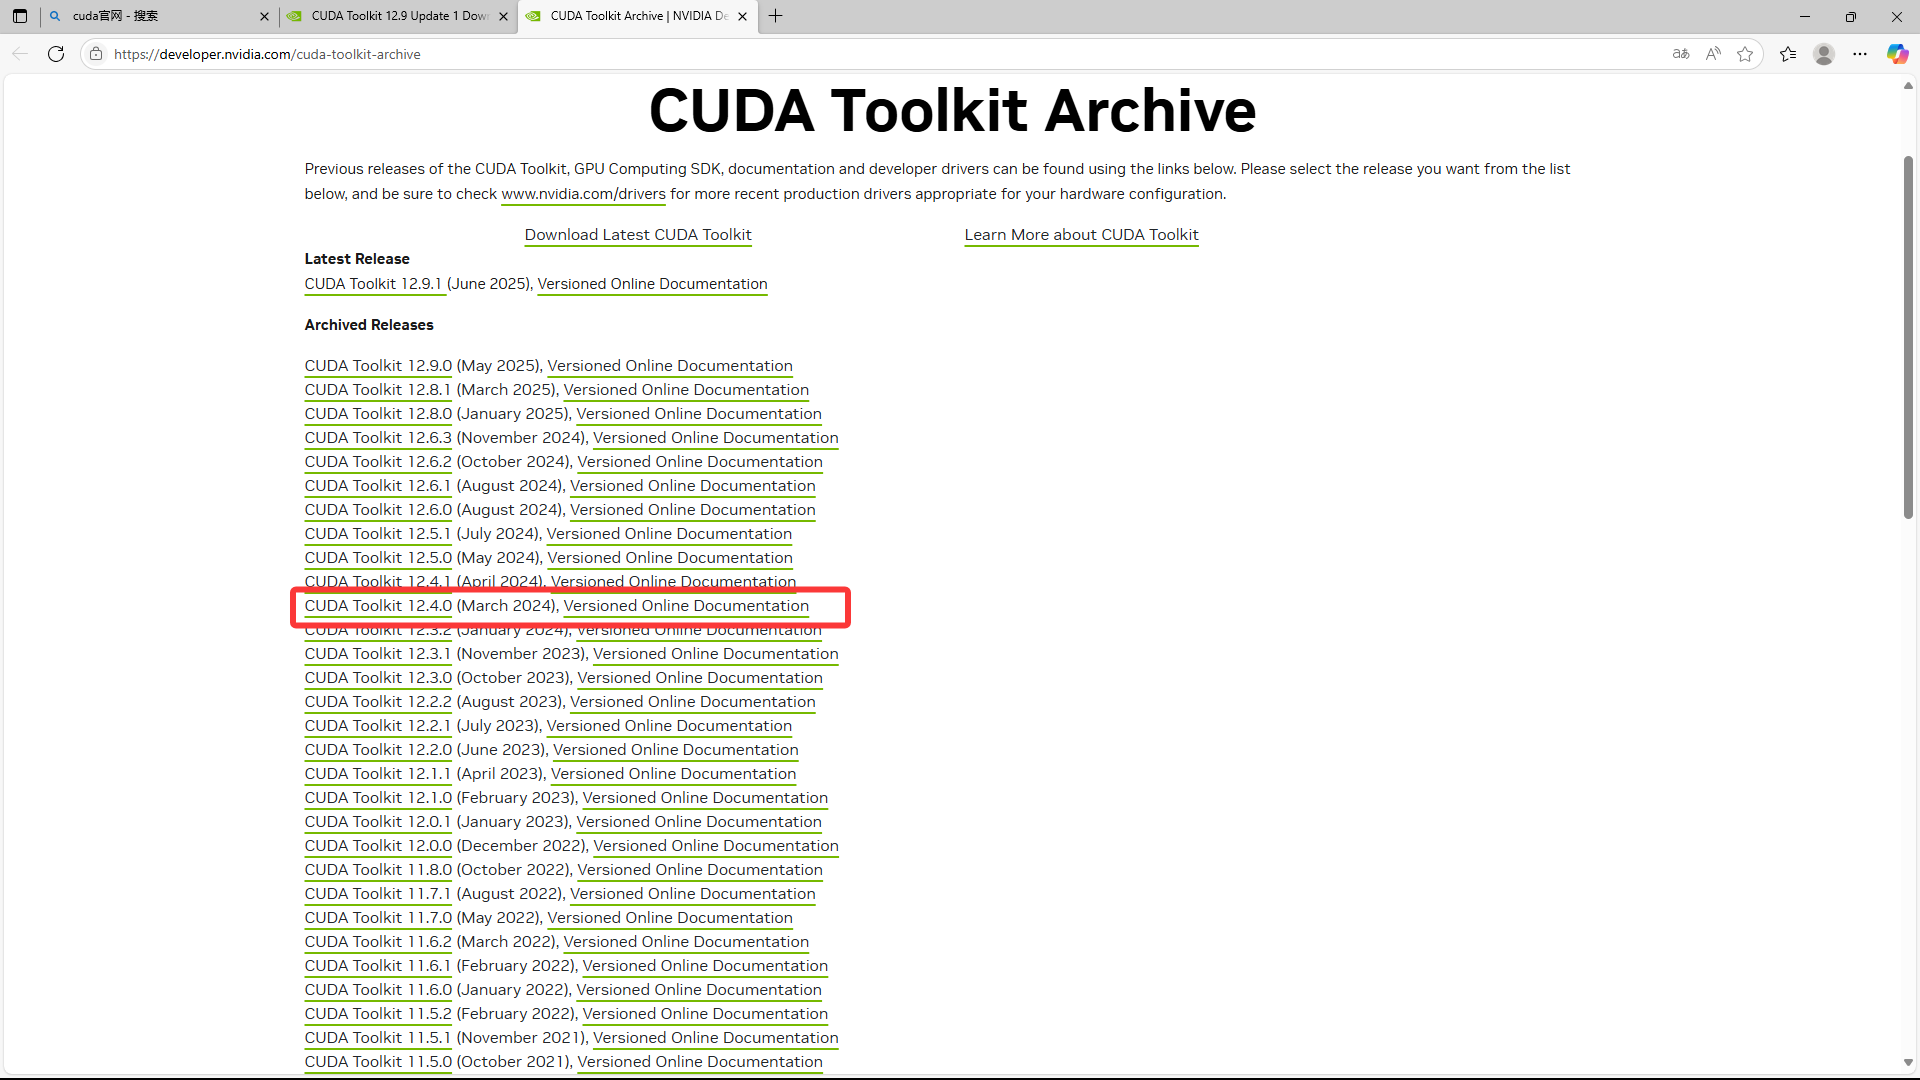The image size is (1920, 1080).
Task: Open CUDA Toolkit 12.2.1 link
Action: pyautogui.click(x=378, y=726)
